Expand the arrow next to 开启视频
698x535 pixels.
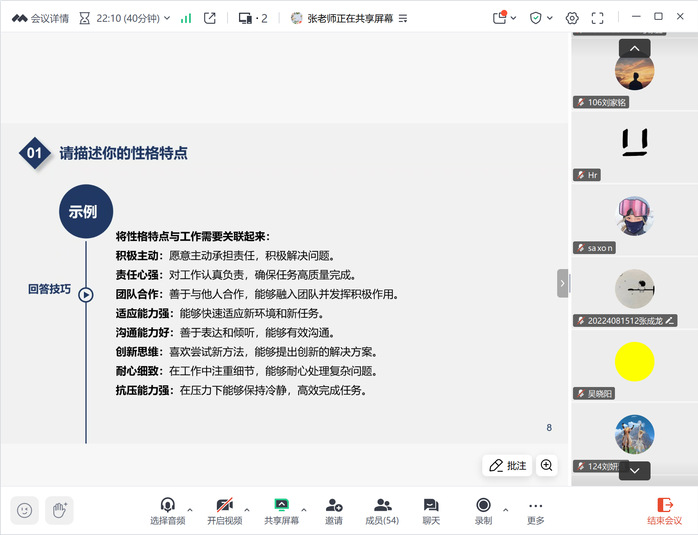click(247, 509)
